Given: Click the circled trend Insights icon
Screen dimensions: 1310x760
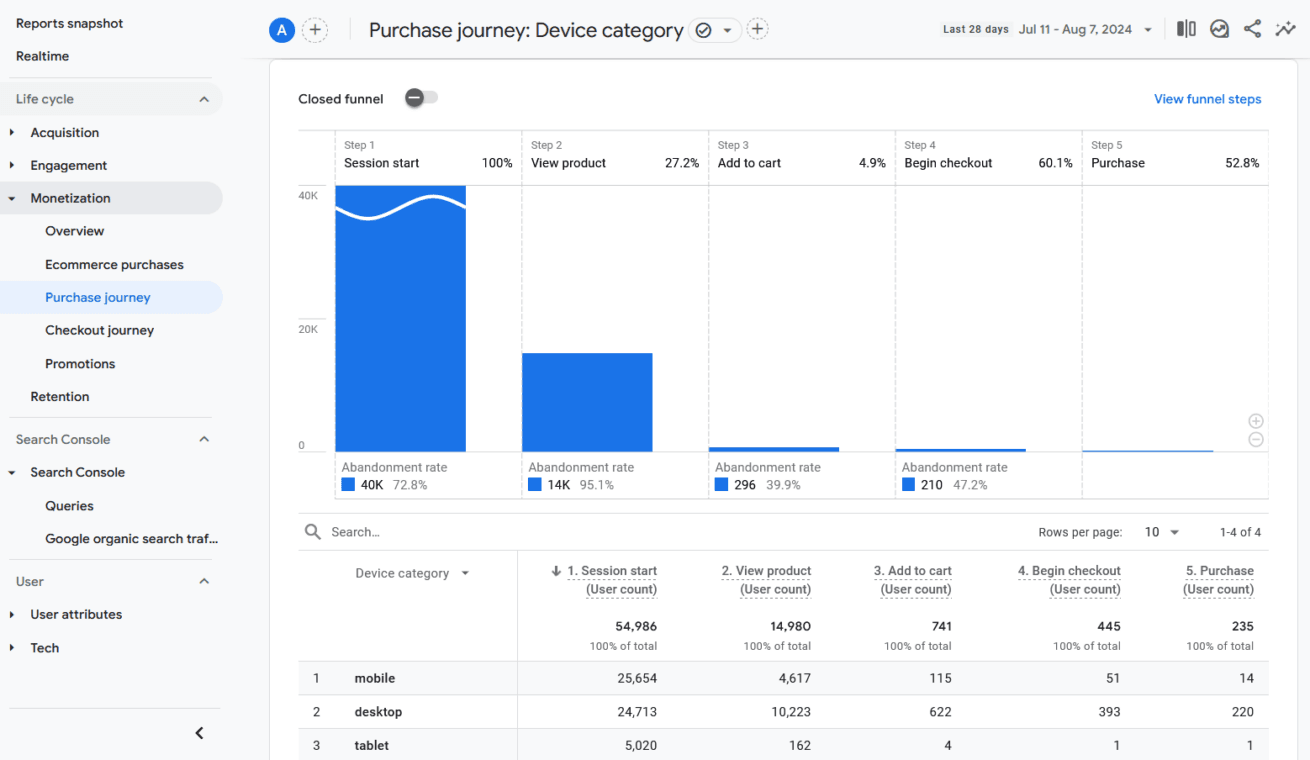Looking at the screenshot, I should (1219, 28).
